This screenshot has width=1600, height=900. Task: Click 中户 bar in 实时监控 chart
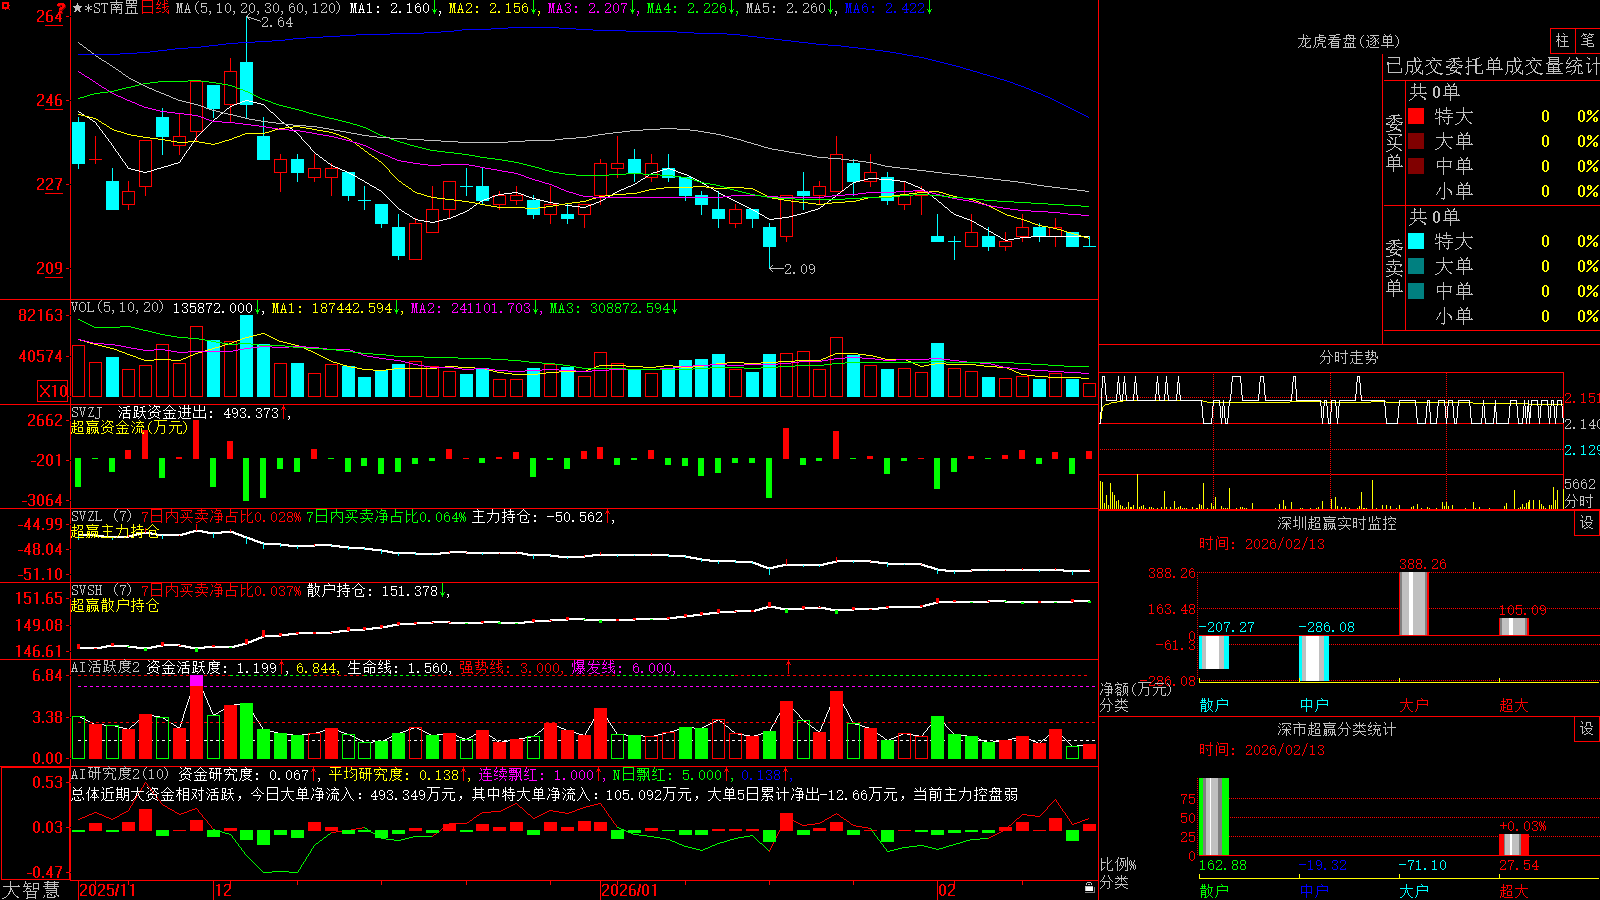1313,658
